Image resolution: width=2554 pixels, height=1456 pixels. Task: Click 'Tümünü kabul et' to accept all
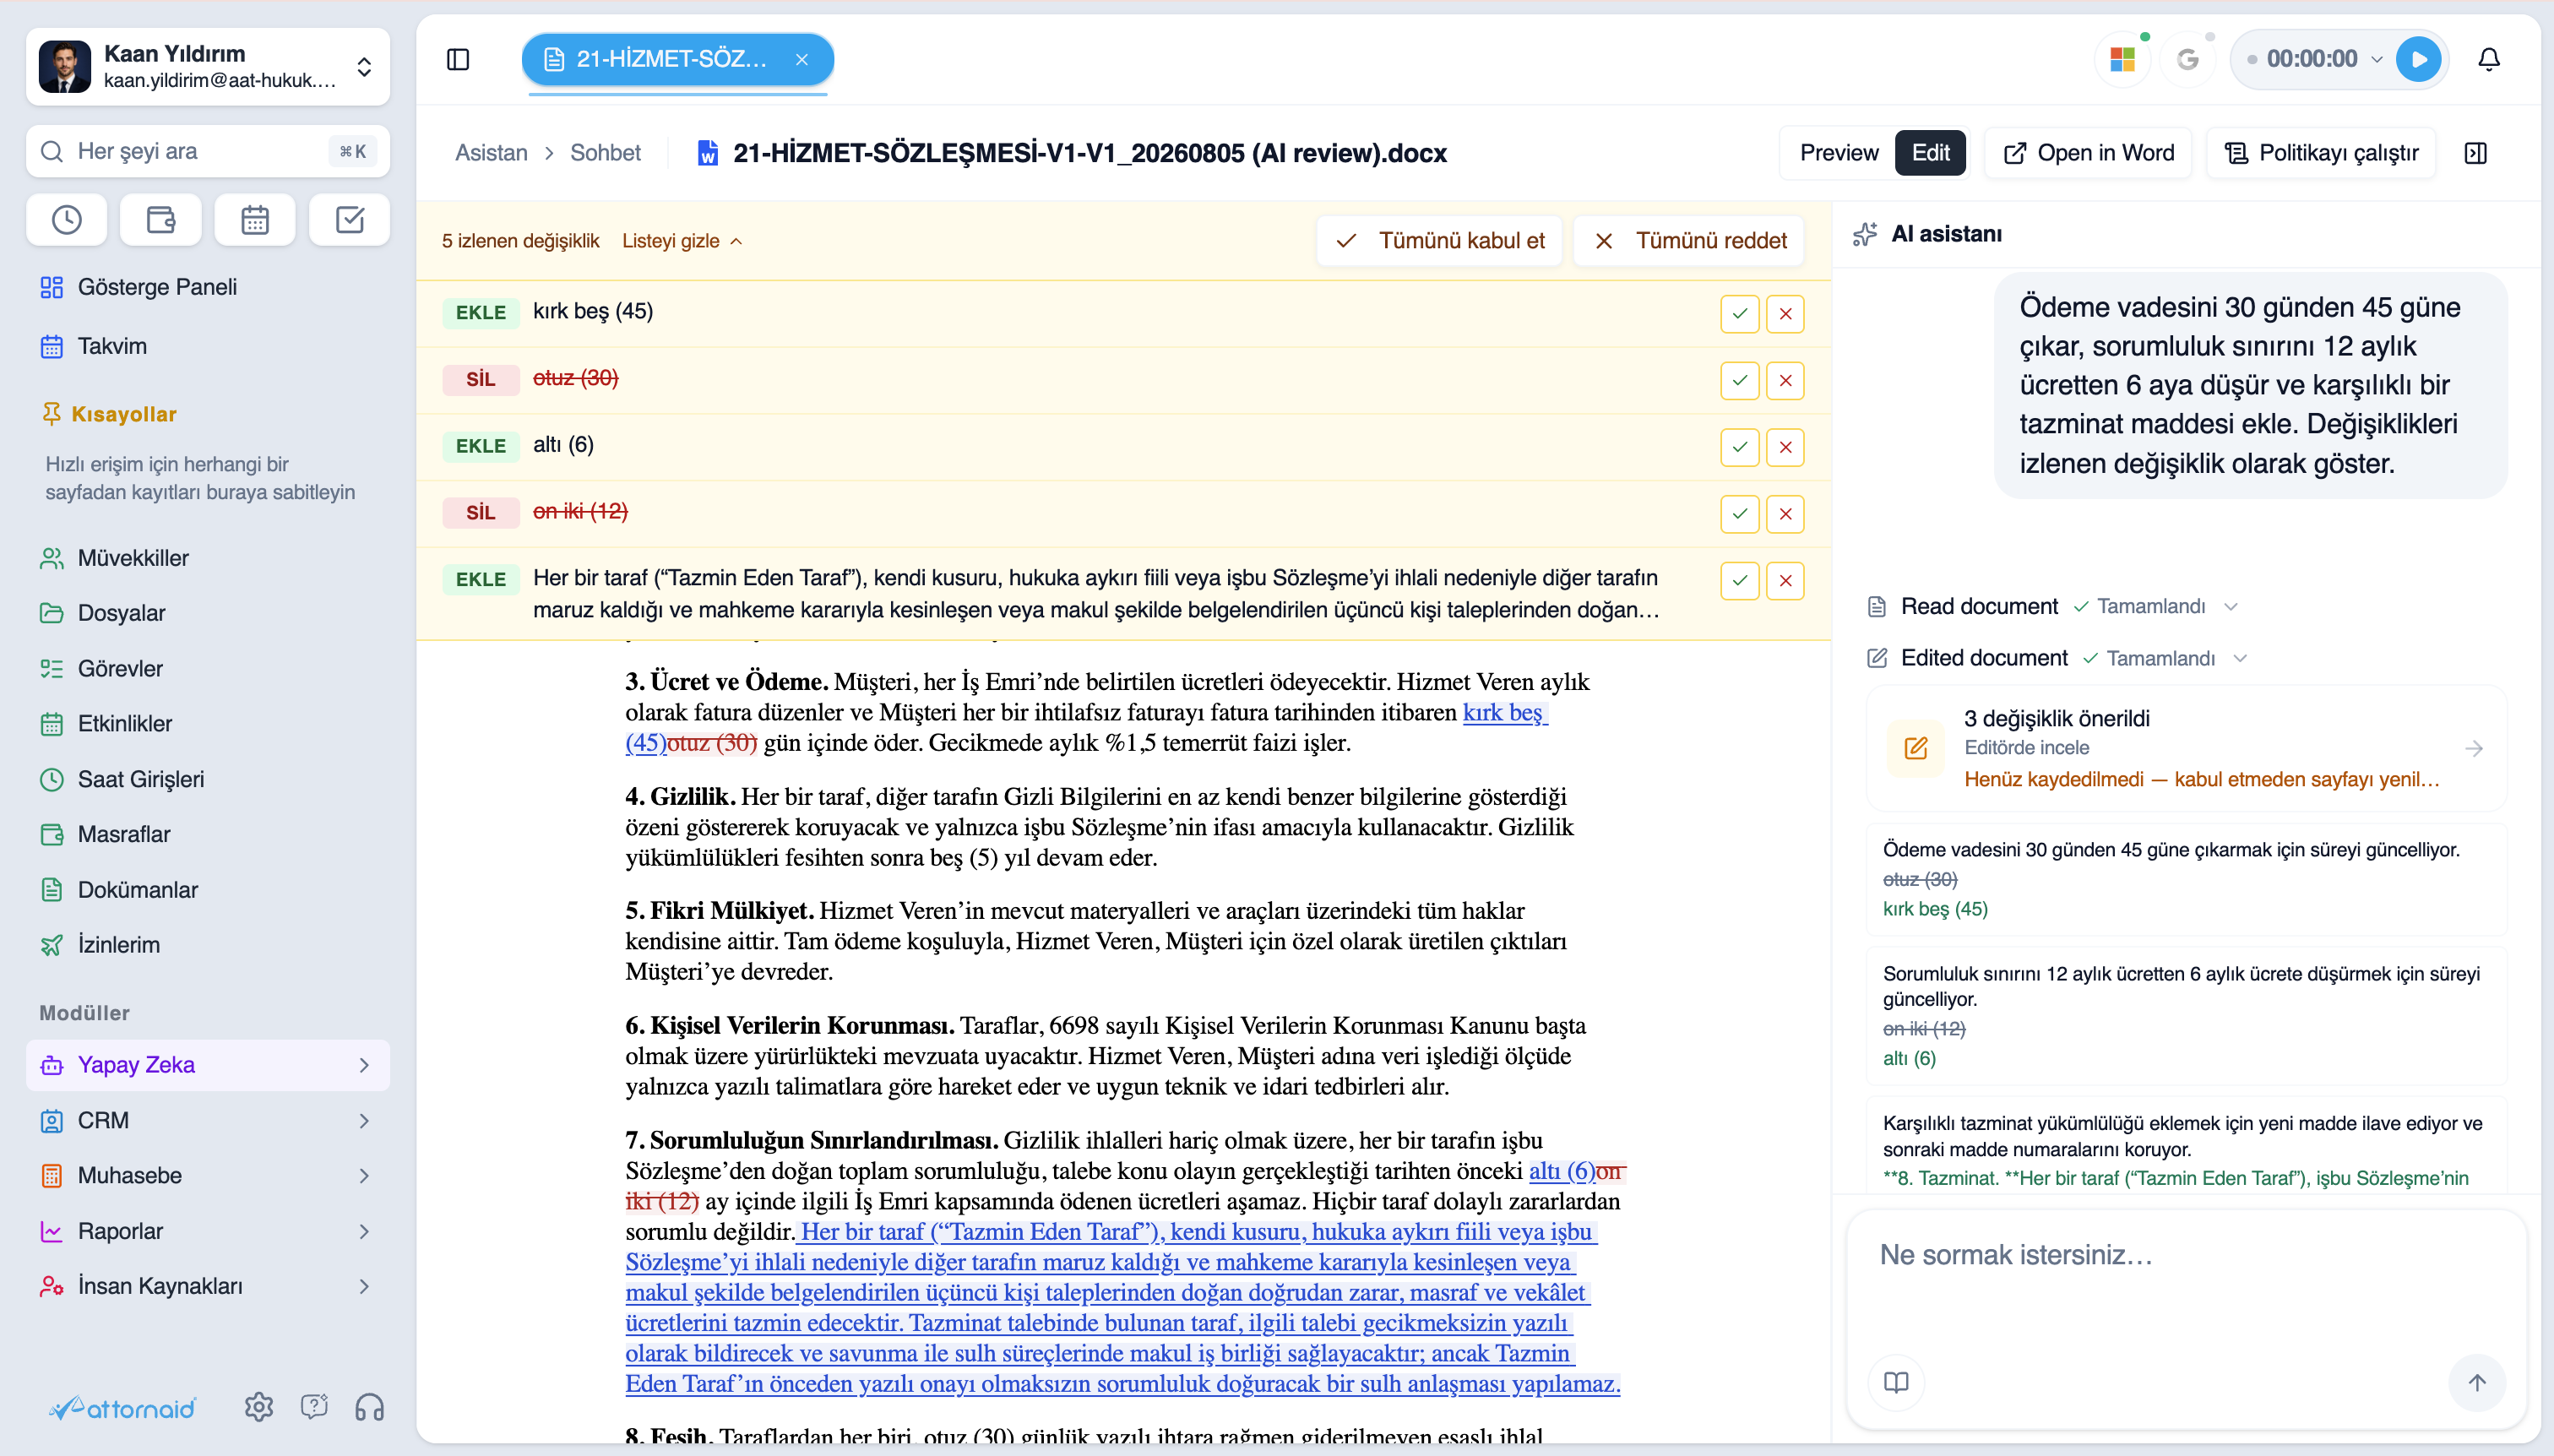tap(1440, 241)
